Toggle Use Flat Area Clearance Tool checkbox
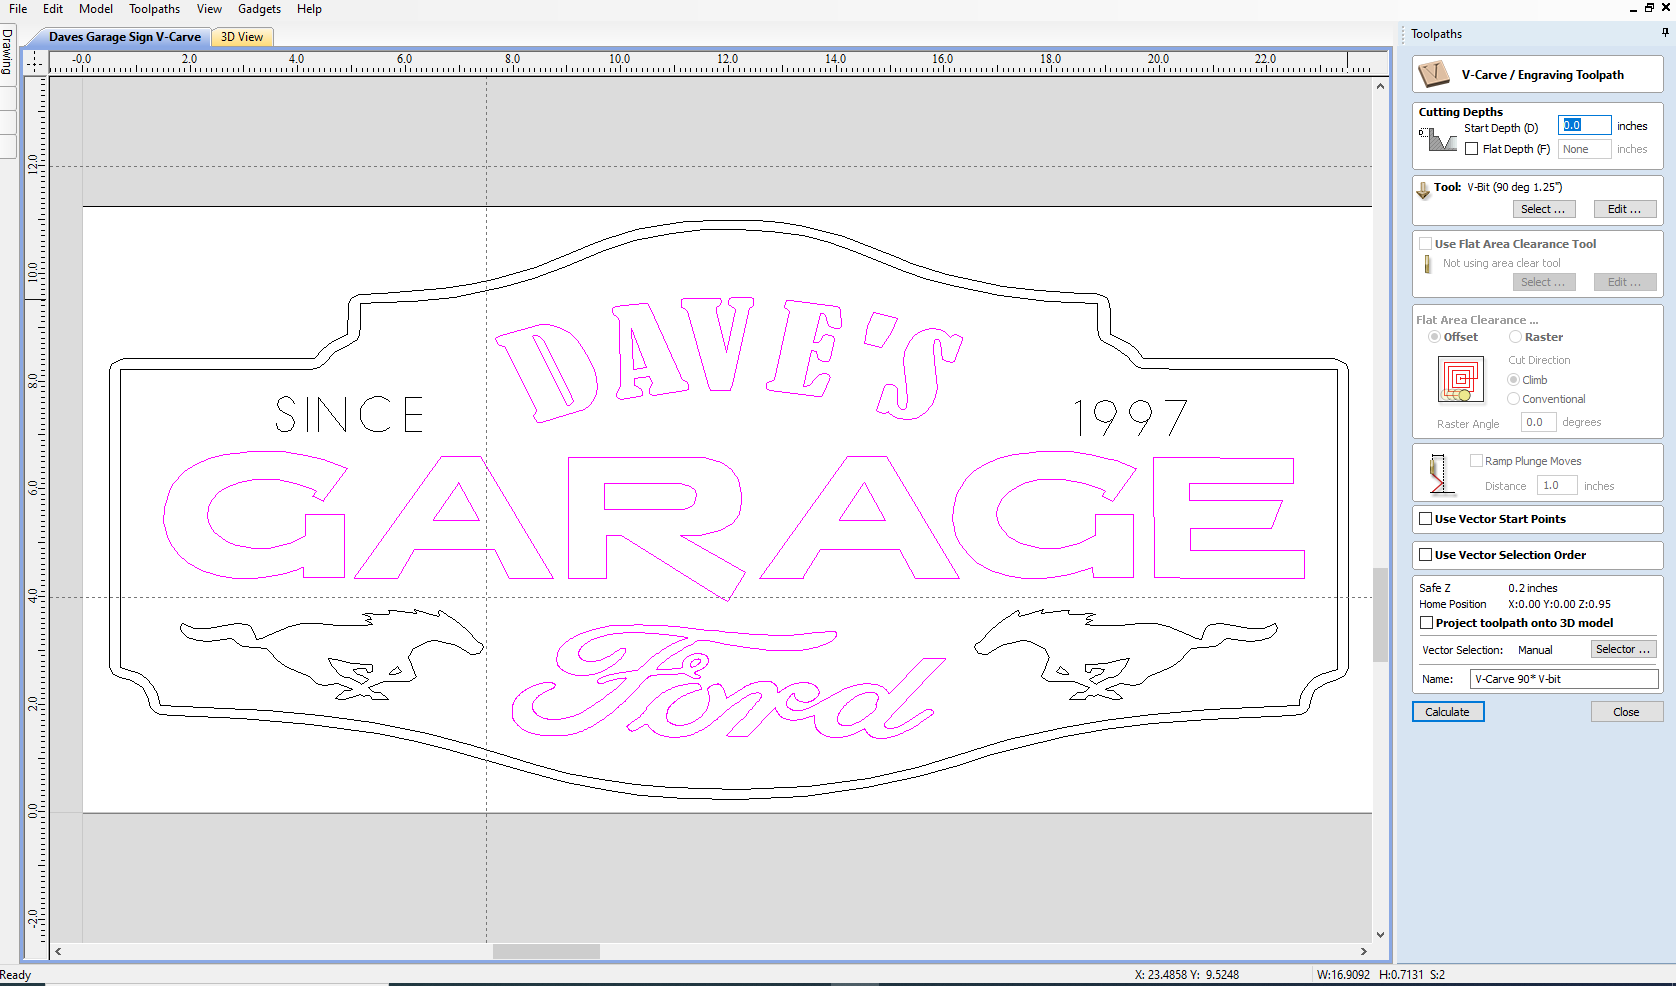1676x986 pixels. pyautogui.click(x=1425, y=244)
